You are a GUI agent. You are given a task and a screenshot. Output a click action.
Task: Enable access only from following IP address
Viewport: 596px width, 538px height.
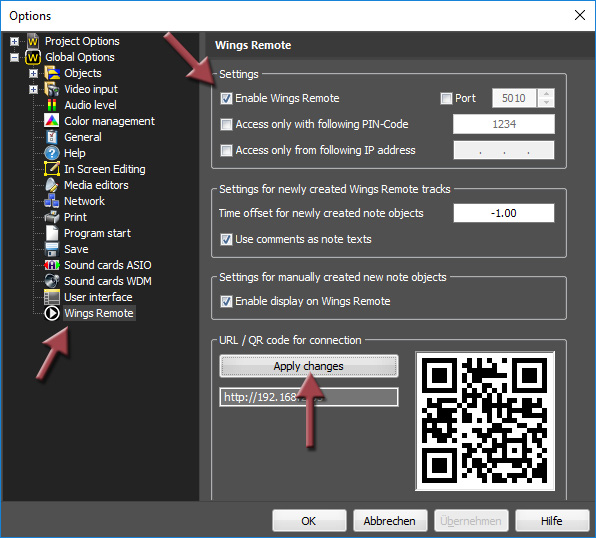pyautogui.click(x=226, y=151)
